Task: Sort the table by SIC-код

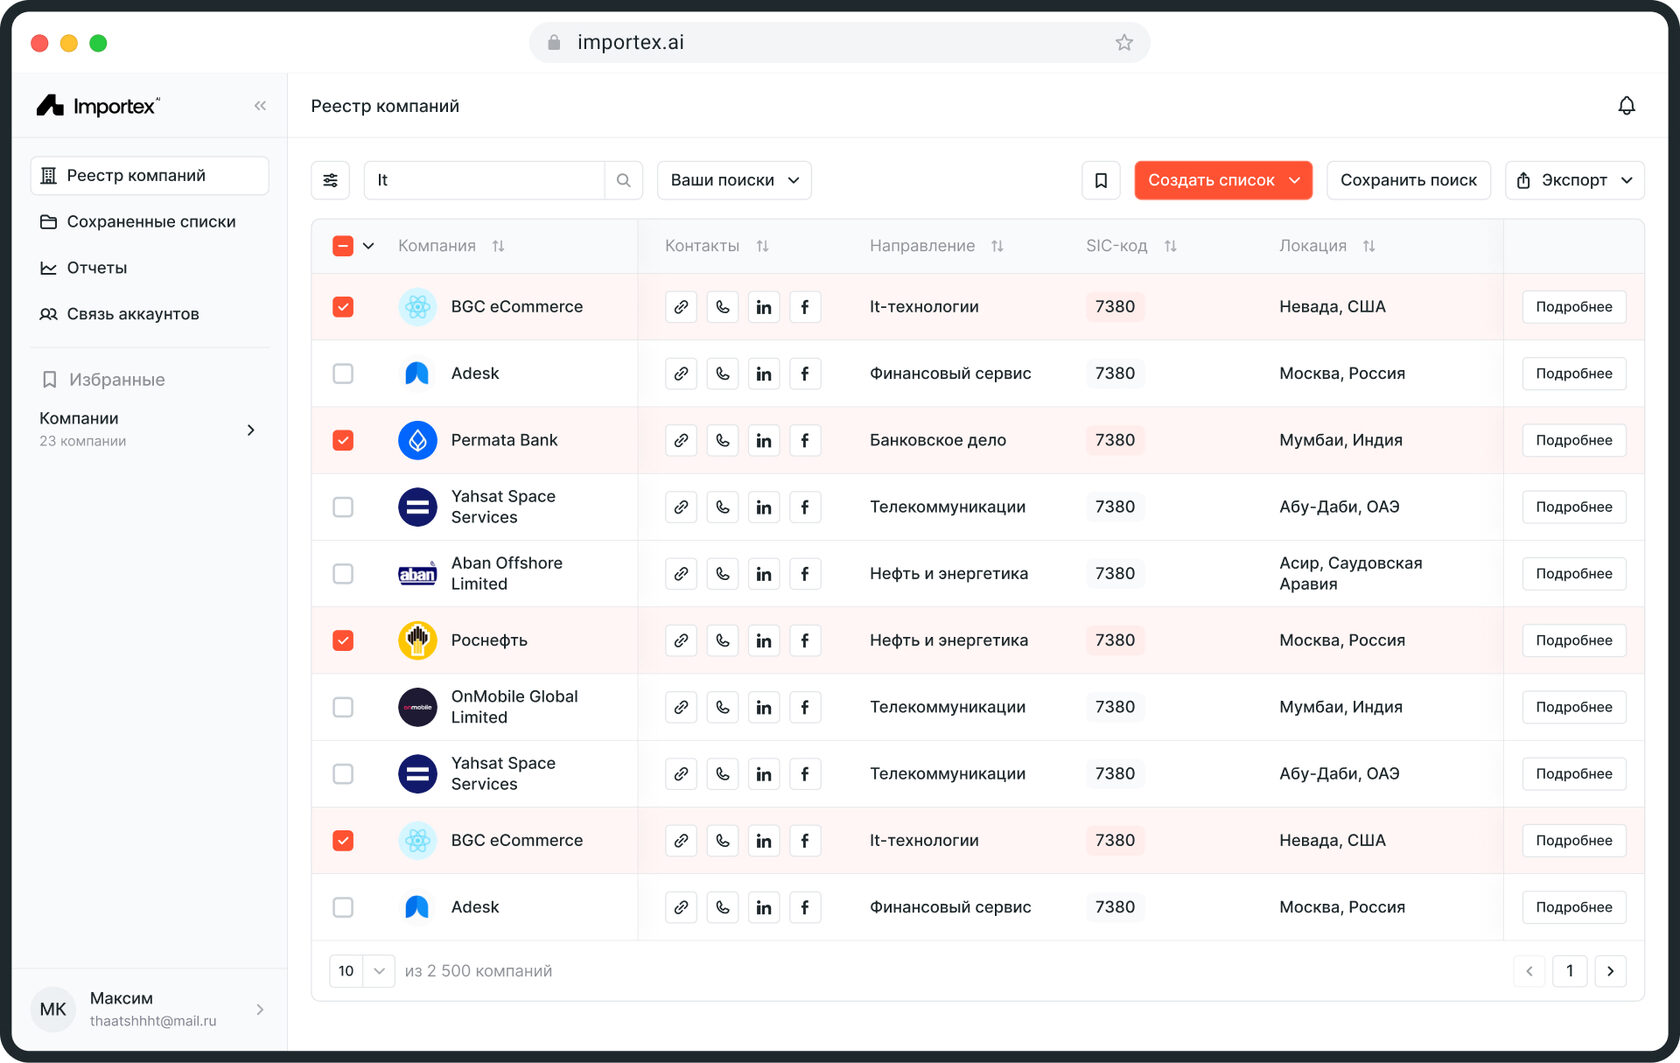Action: point(1170,246)
